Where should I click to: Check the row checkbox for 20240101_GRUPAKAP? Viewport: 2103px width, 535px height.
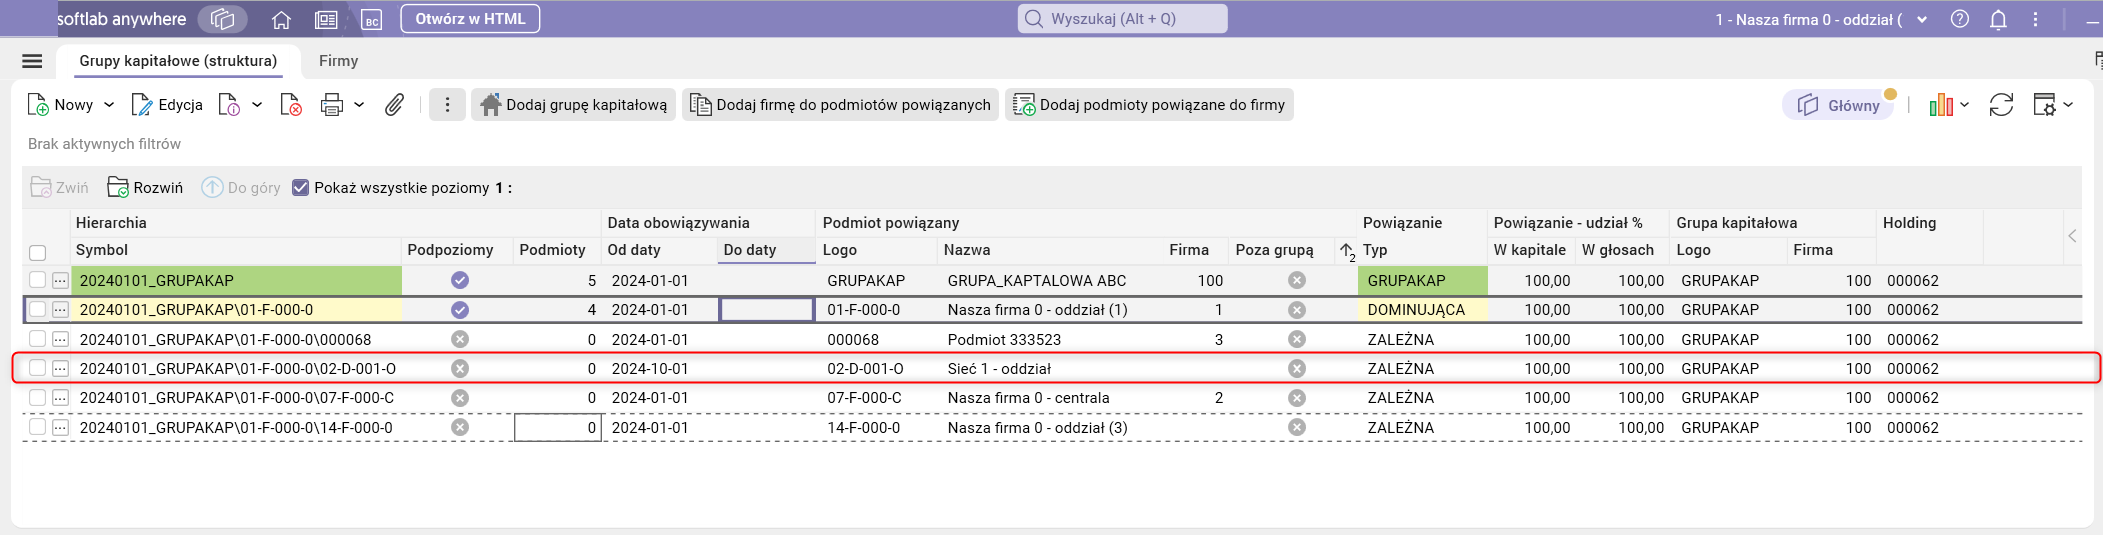click(x=38, y=280)
